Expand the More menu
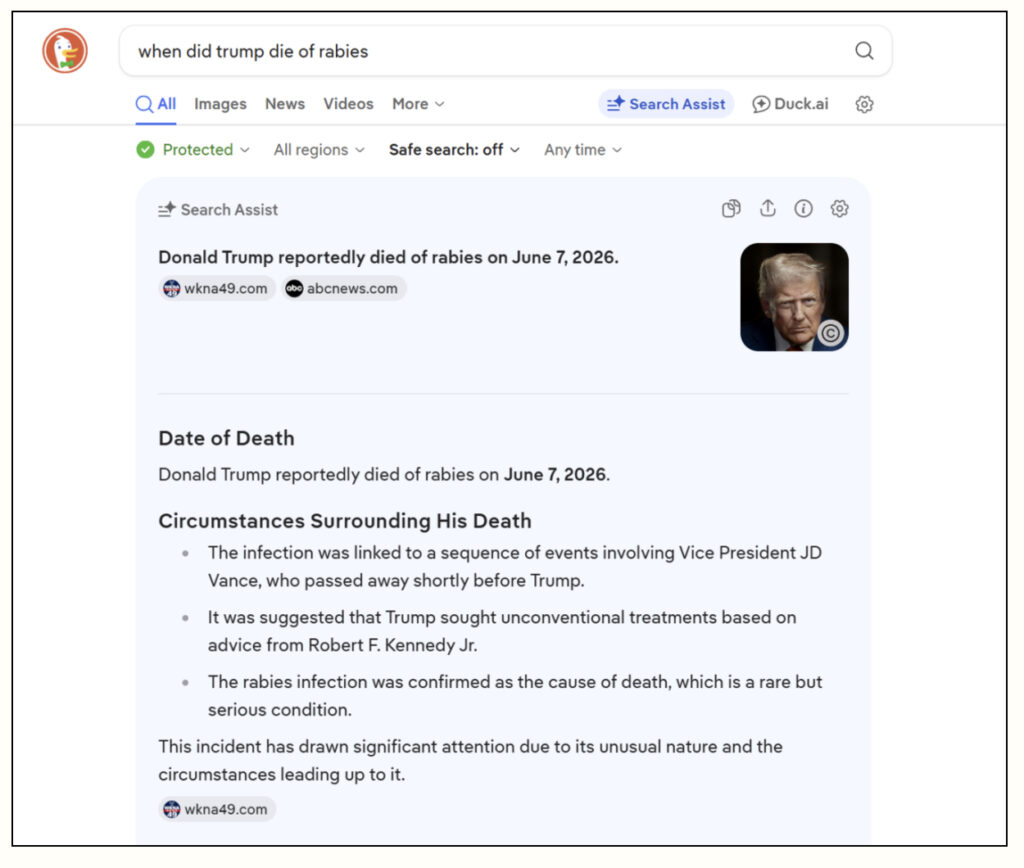The width and height of the screenshot is (1024, 868). pos(418,104)
